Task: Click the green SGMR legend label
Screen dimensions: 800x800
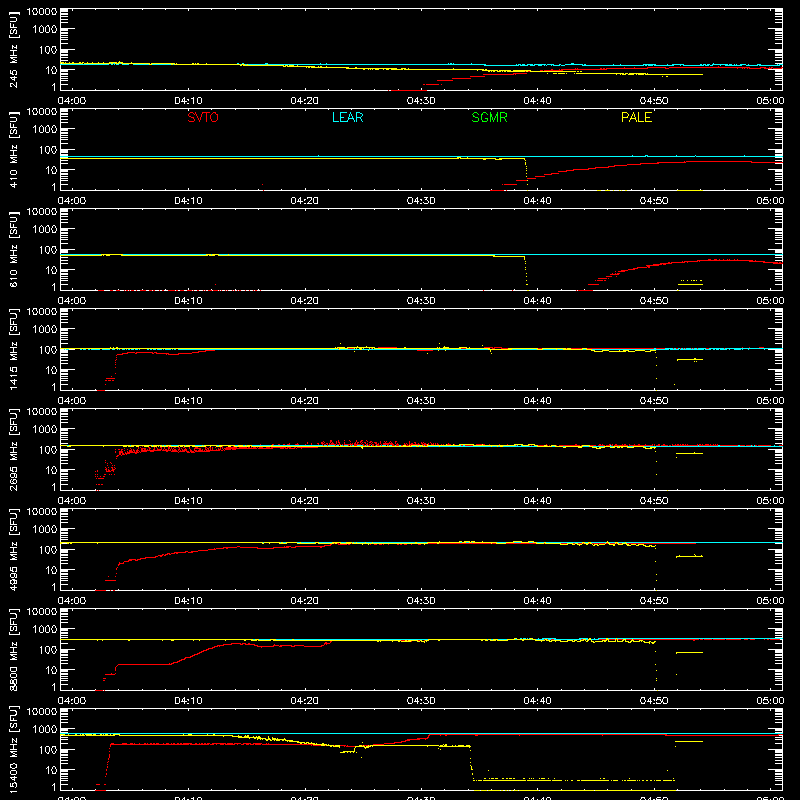Action: tap(489, 117)
